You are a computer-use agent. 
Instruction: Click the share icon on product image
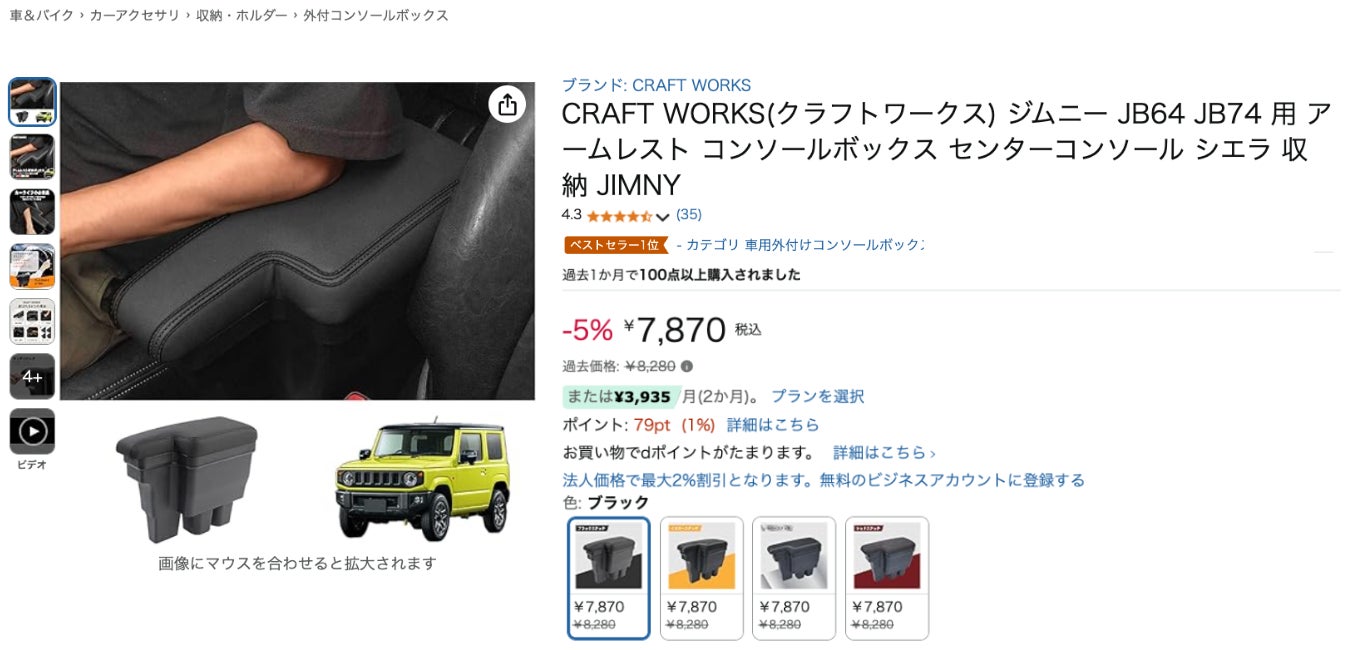[x=507, y=105]
